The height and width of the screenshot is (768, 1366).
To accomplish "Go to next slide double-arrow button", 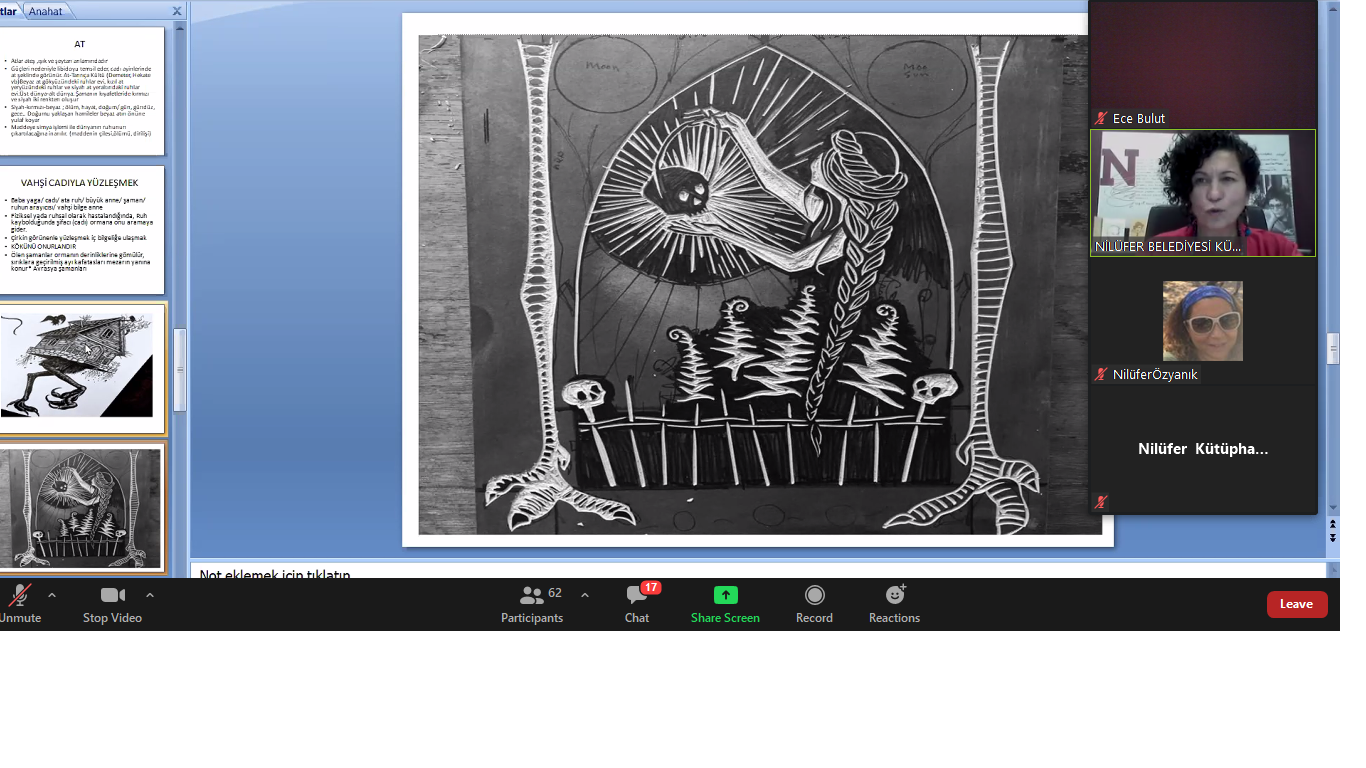I will pos(1332,537).
